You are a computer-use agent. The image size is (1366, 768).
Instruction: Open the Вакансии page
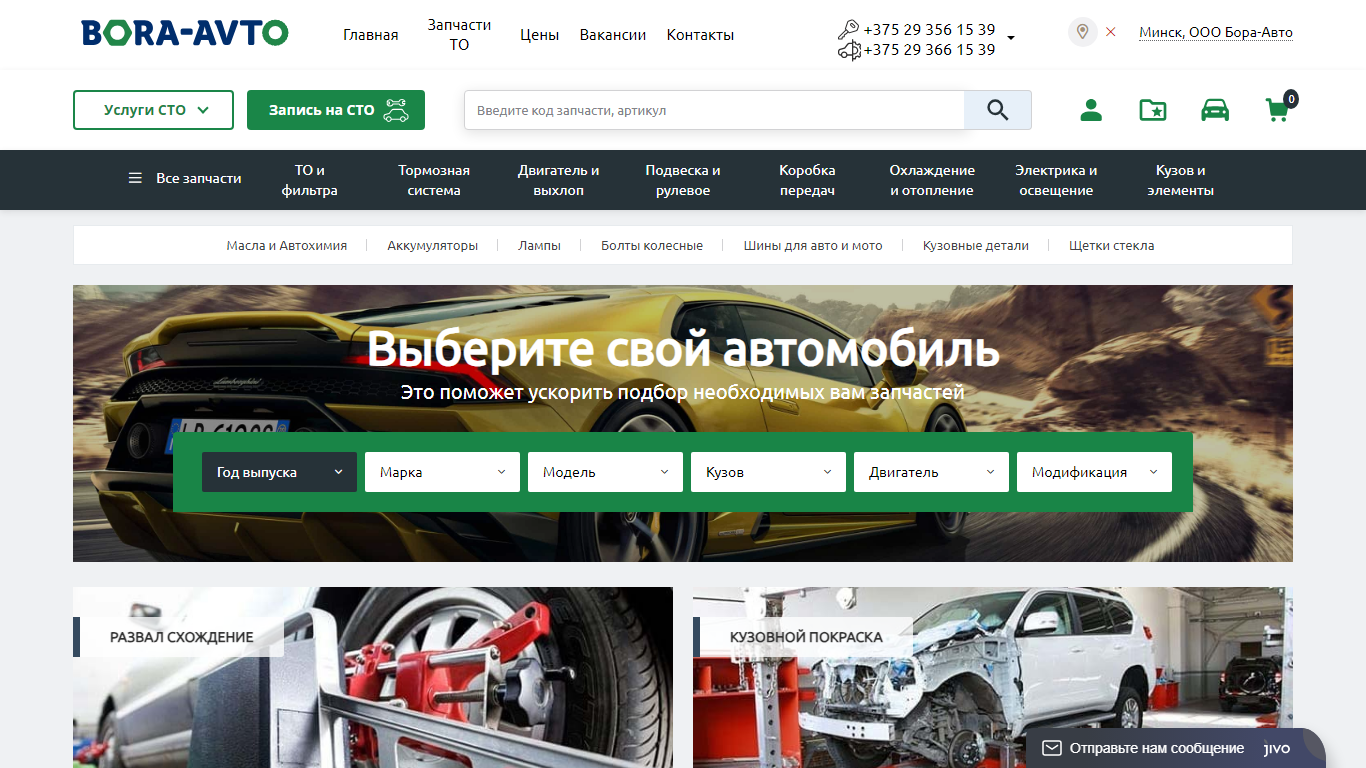tap(613, 35)
